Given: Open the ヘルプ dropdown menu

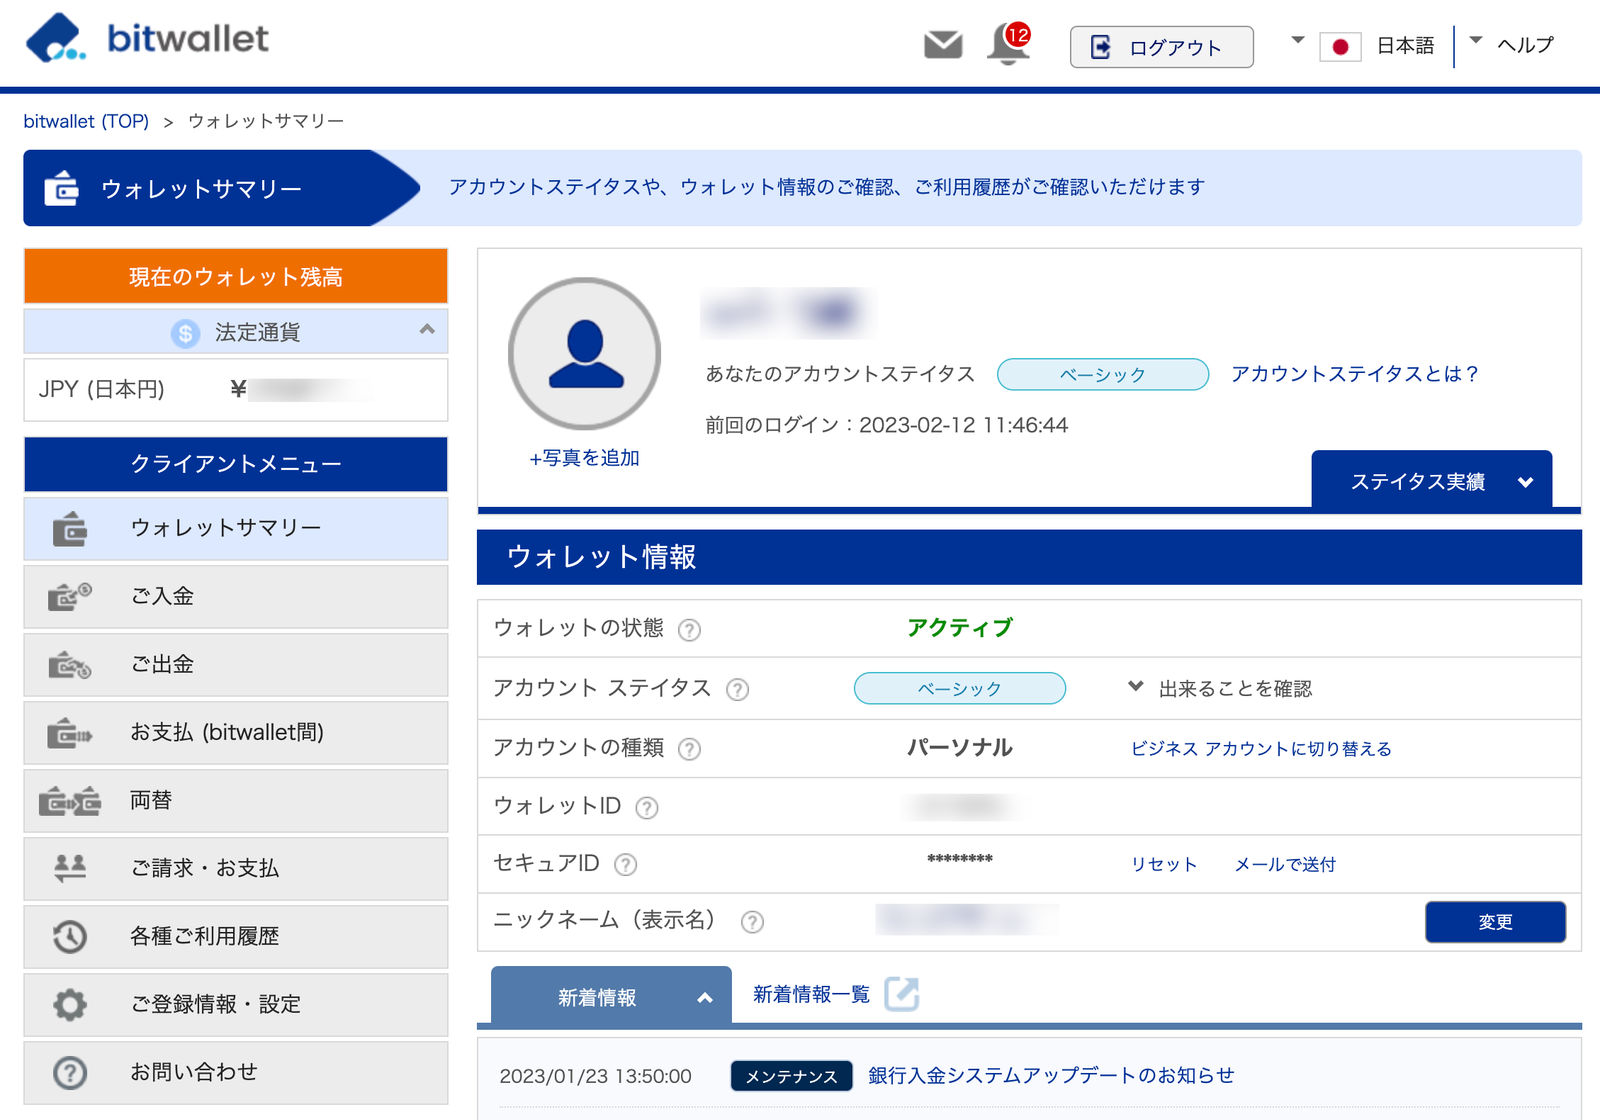Looking at the screenshot, I should [x=1511, y=45].
